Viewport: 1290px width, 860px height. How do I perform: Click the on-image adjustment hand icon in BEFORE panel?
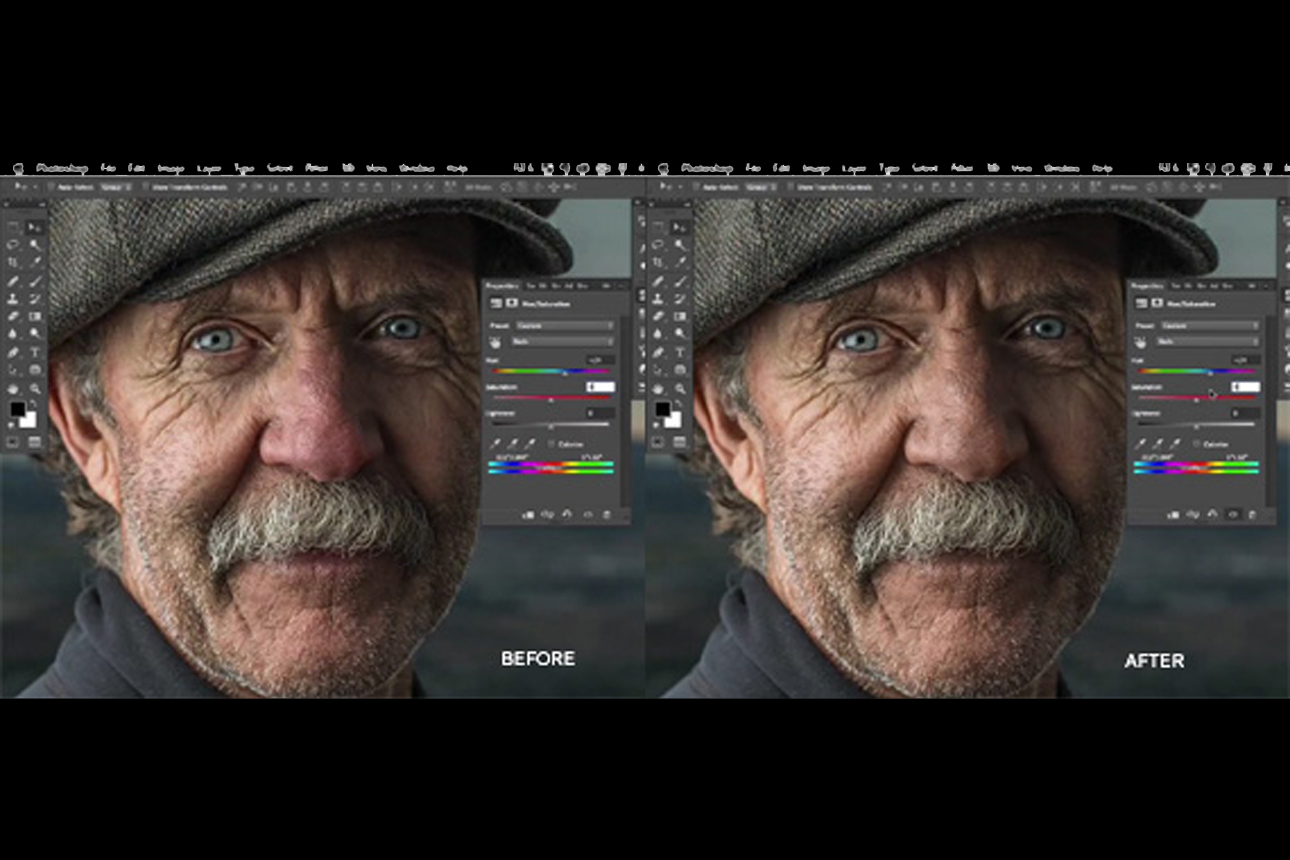tap(496, 341)
